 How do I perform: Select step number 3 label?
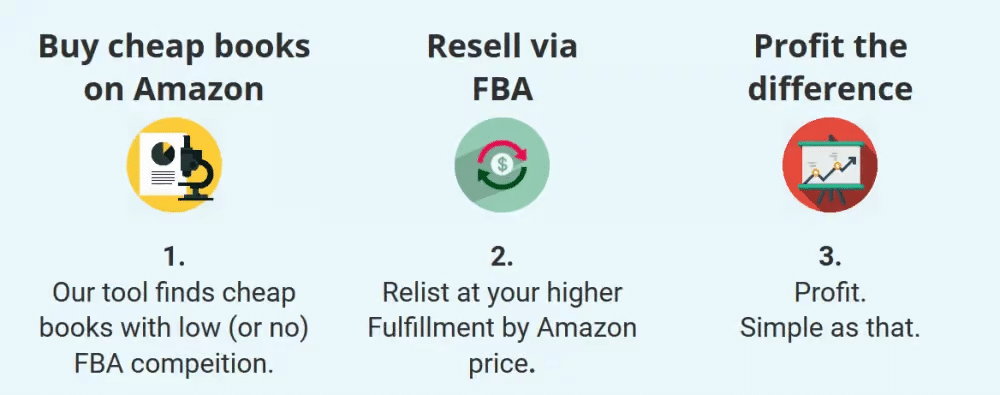pos(830,257)
